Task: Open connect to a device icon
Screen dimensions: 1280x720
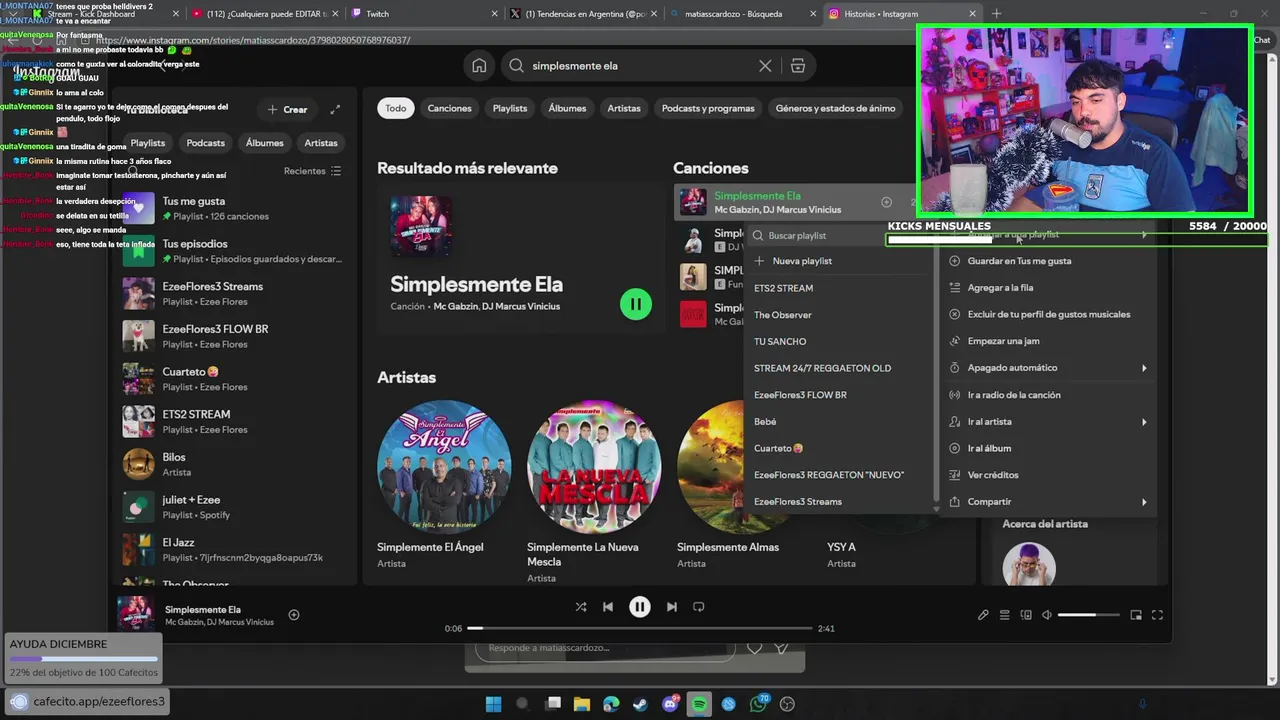Action: 1026,615
